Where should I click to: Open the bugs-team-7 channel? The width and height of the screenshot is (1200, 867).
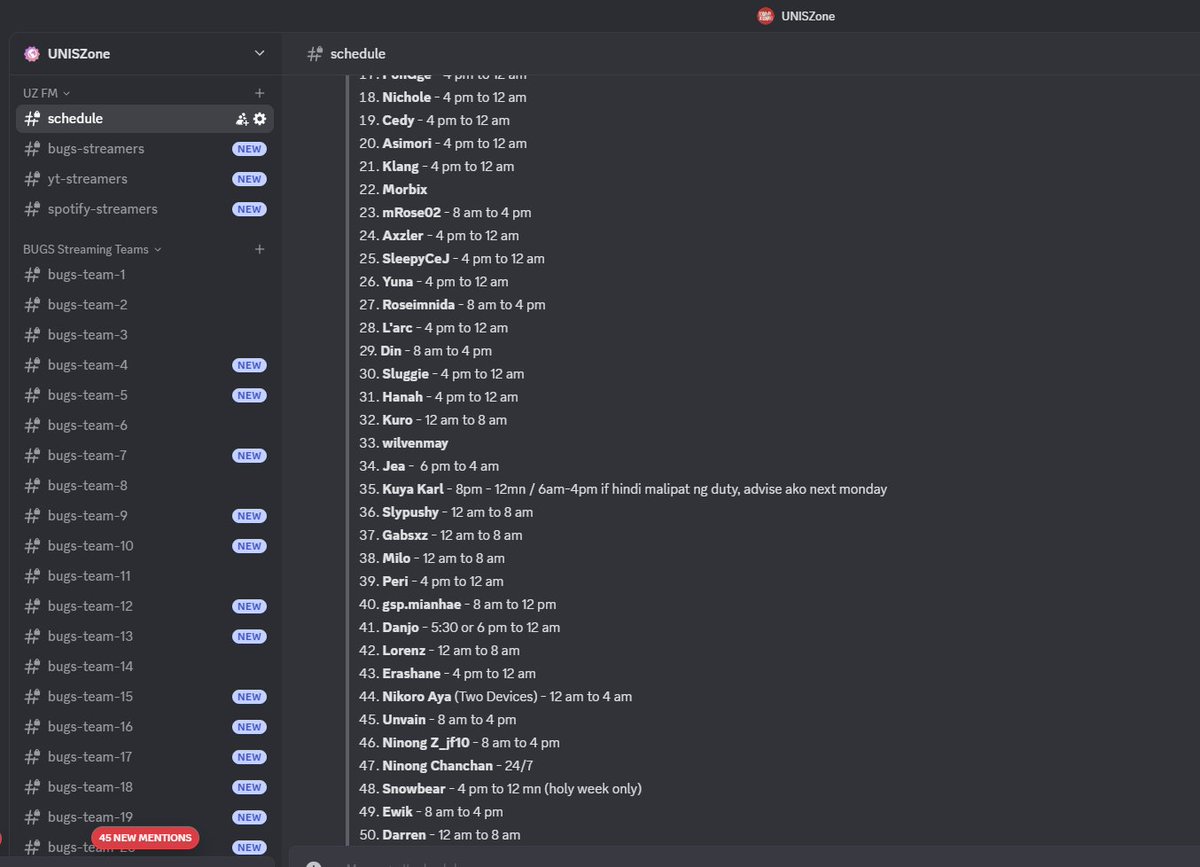coord(145,455)
